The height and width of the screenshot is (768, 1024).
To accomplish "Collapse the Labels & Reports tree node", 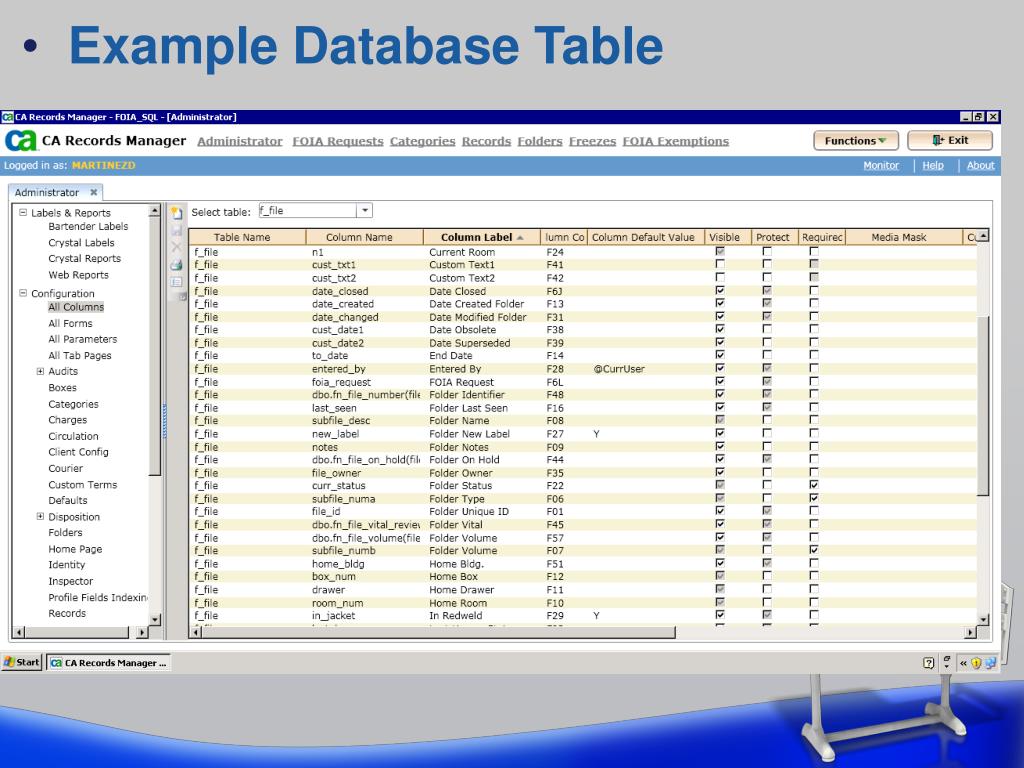I will (24, 212).
